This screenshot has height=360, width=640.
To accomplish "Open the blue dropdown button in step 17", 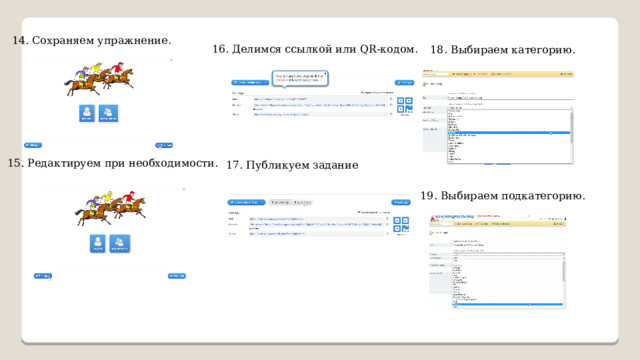I will click(x=247, y=202).
